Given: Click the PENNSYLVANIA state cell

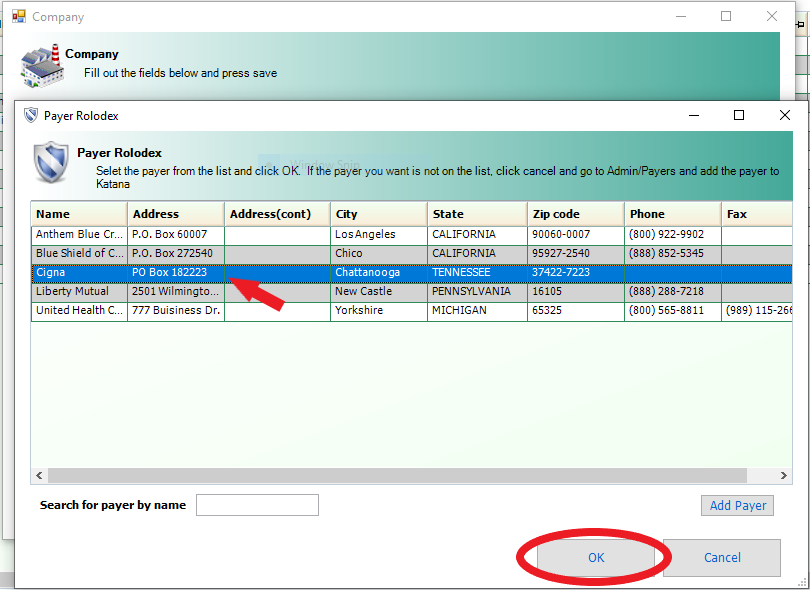Looking at the screenshot, I should point(477,291).
